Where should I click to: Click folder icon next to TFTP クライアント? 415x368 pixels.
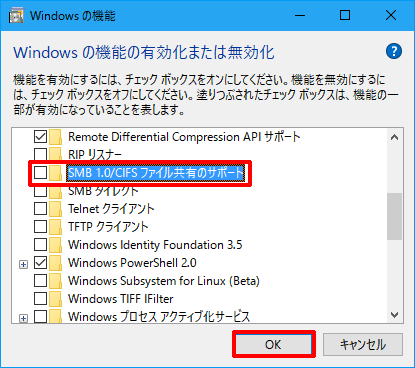55,227
